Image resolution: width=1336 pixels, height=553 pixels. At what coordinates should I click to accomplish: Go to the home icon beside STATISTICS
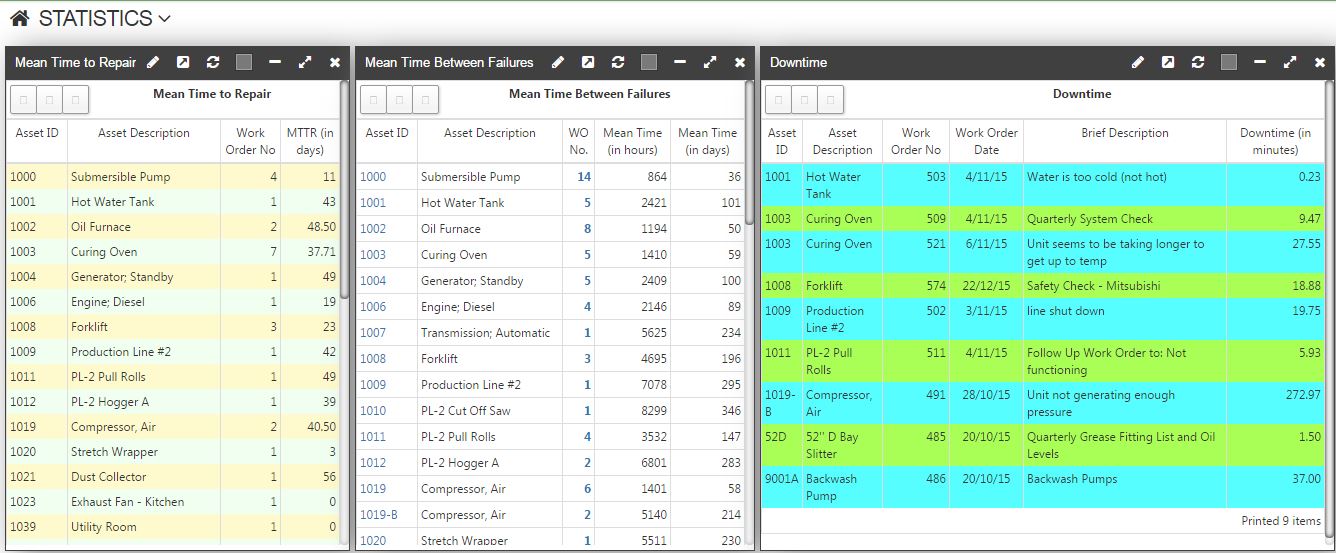tap(19, 18)
